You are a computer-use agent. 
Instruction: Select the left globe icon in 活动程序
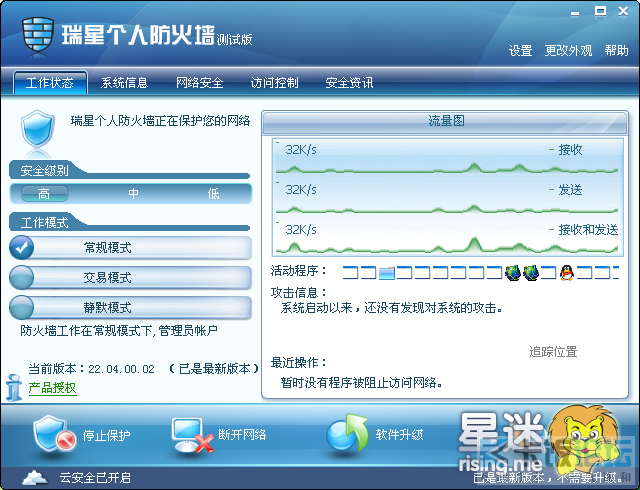(x=513, y=272)
